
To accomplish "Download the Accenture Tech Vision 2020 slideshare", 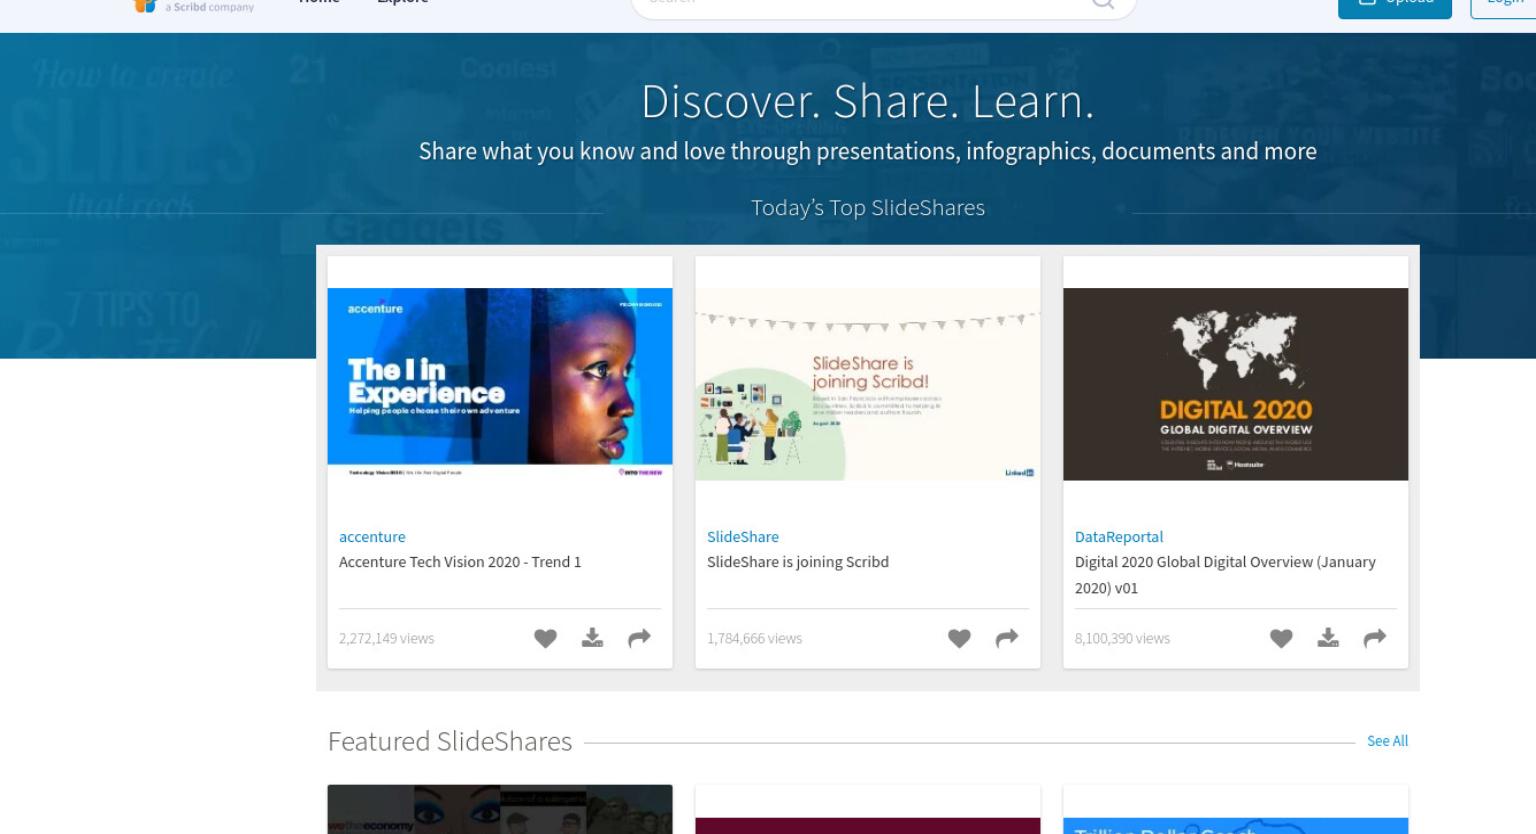I will 592,638.
